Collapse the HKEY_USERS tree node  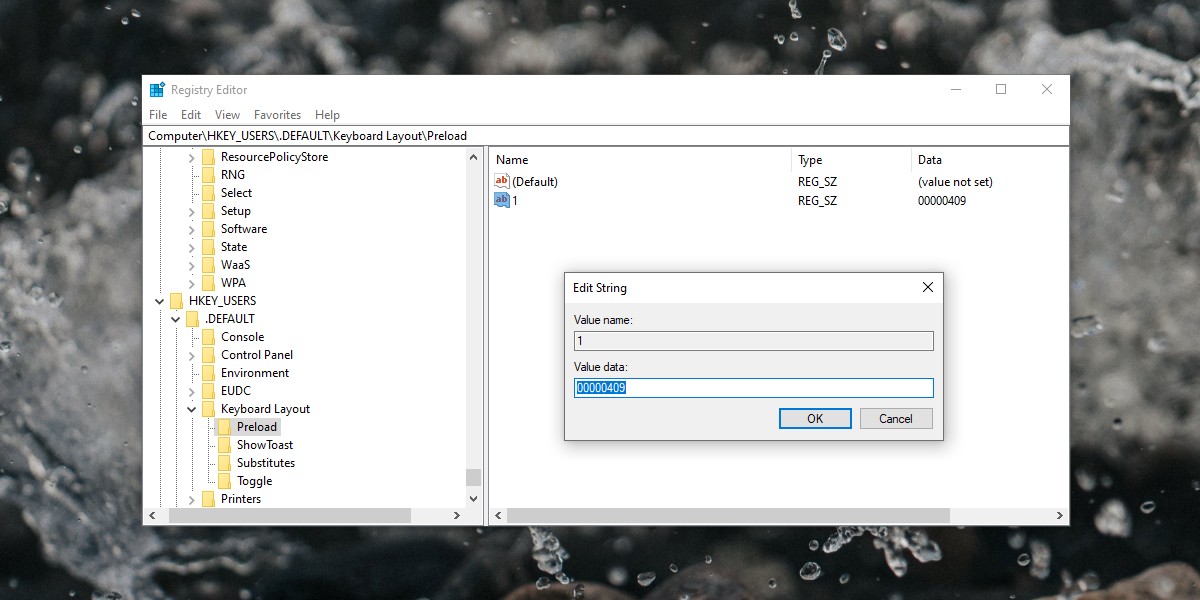click(x=159, y=300)
